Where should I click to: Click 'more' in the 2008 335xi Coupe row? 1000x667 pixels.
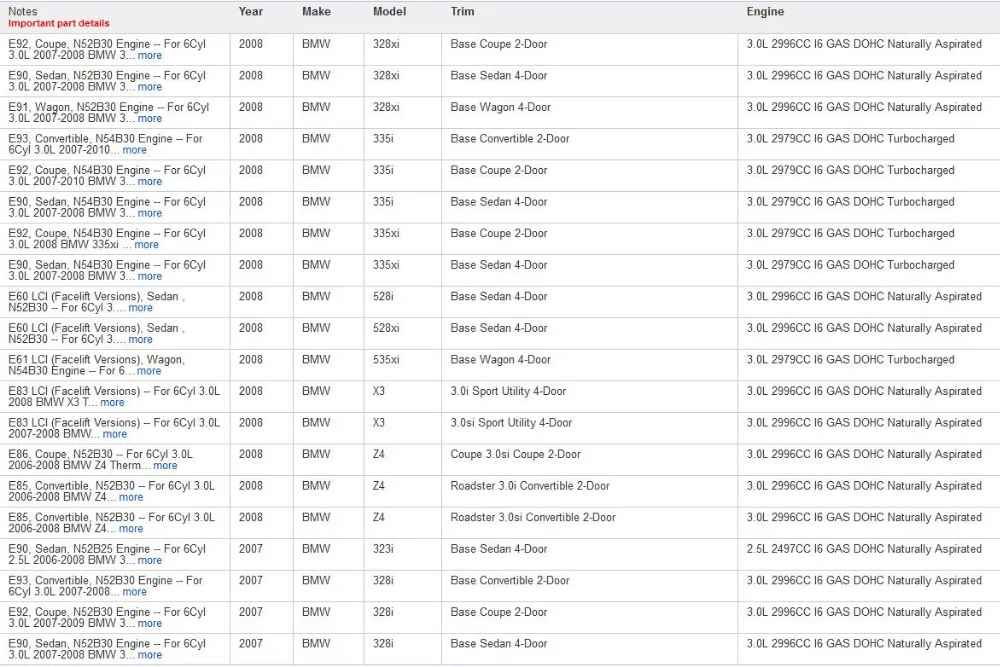(146, 245)
